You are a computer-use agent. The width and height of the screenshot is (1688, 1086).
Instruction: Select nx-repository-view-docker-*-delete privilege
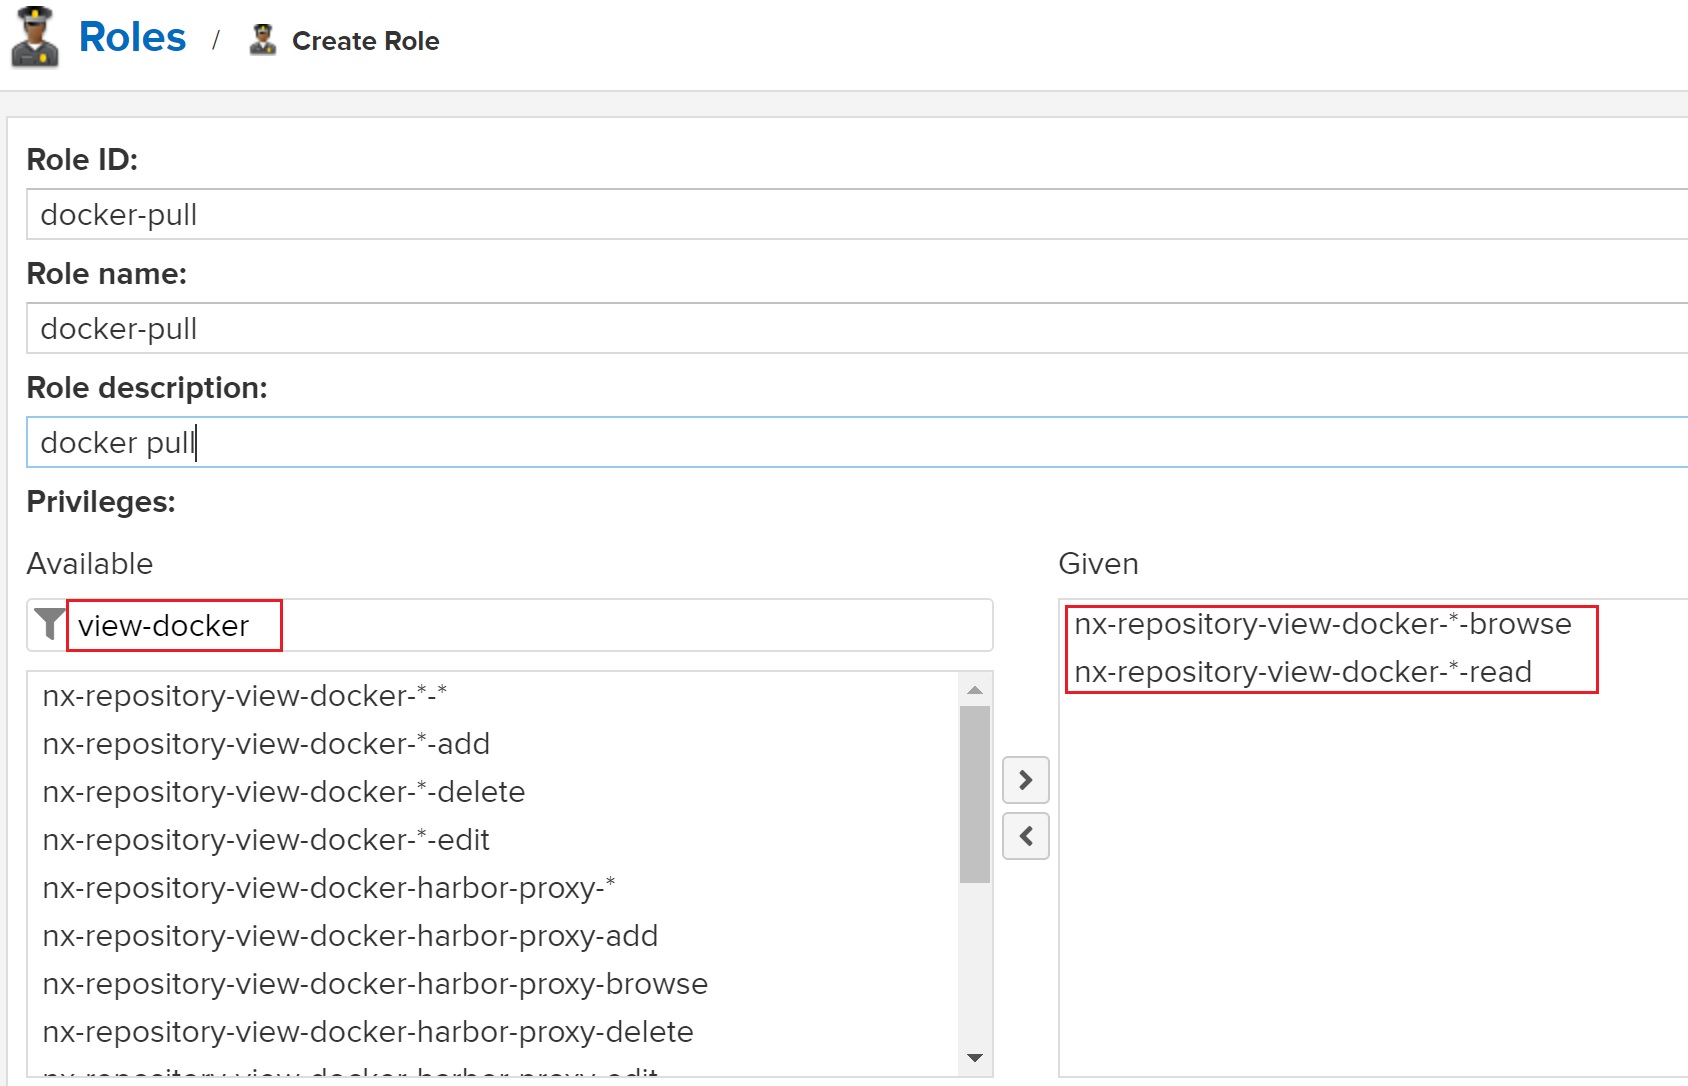coord(494,792)
